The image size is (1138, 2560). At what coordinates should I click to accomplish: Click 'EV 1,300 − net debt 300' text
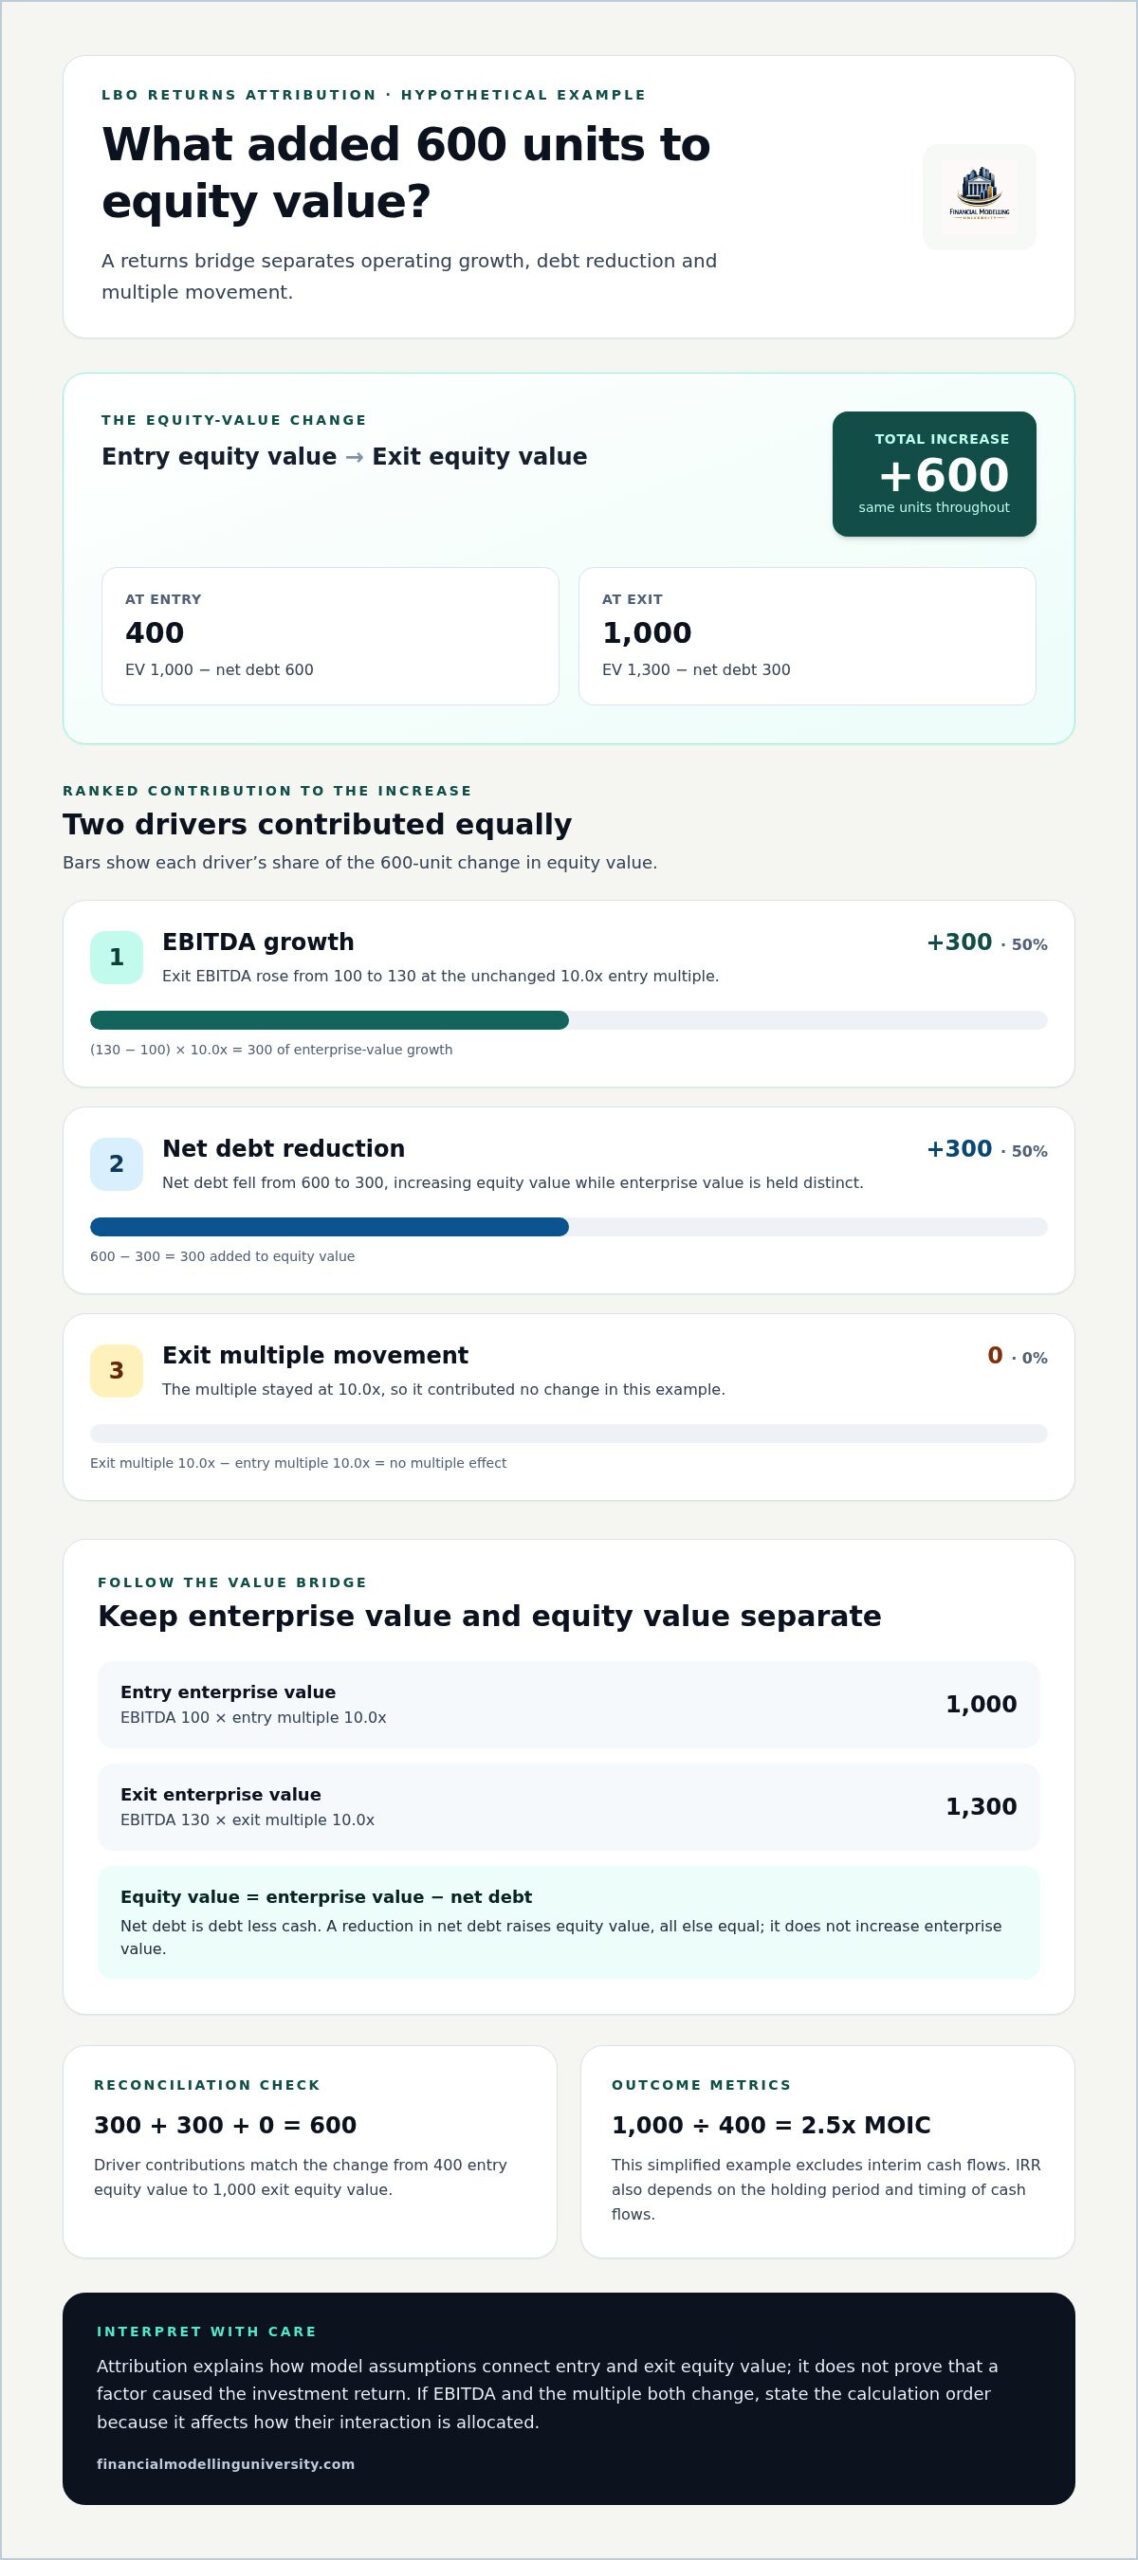pos(696,670)
